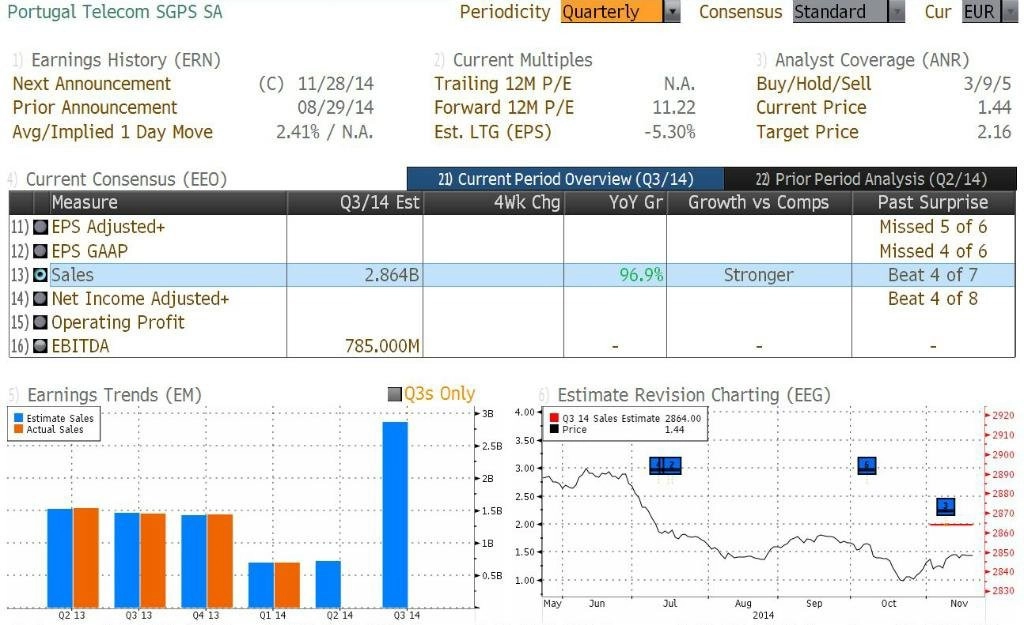
Task: Toggle the Q3s Only checkbox
Action: click(394, 394)
